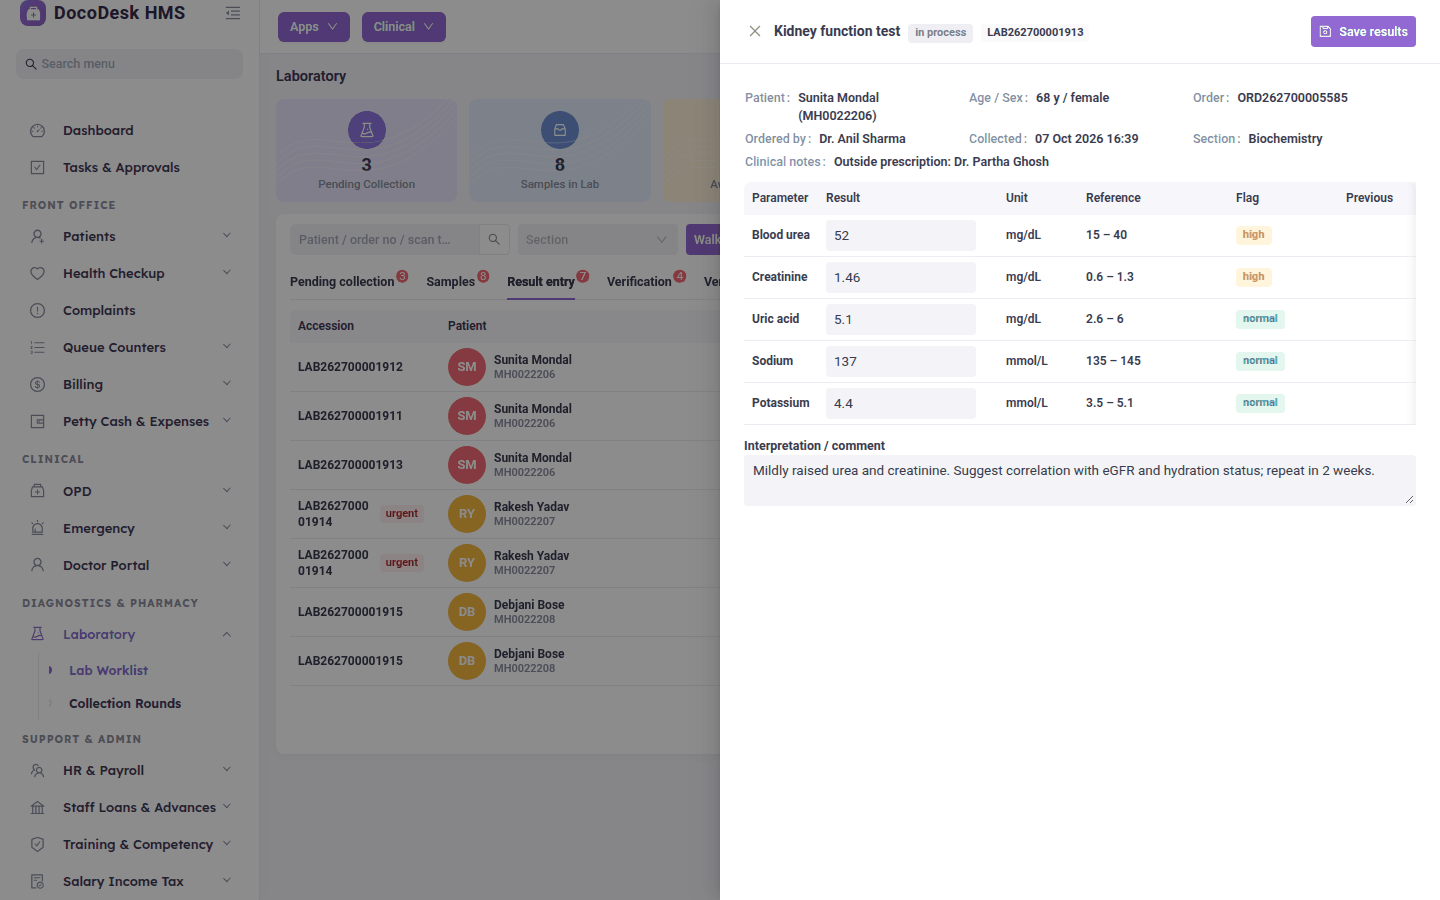Switch to the Samples tab

451,281
